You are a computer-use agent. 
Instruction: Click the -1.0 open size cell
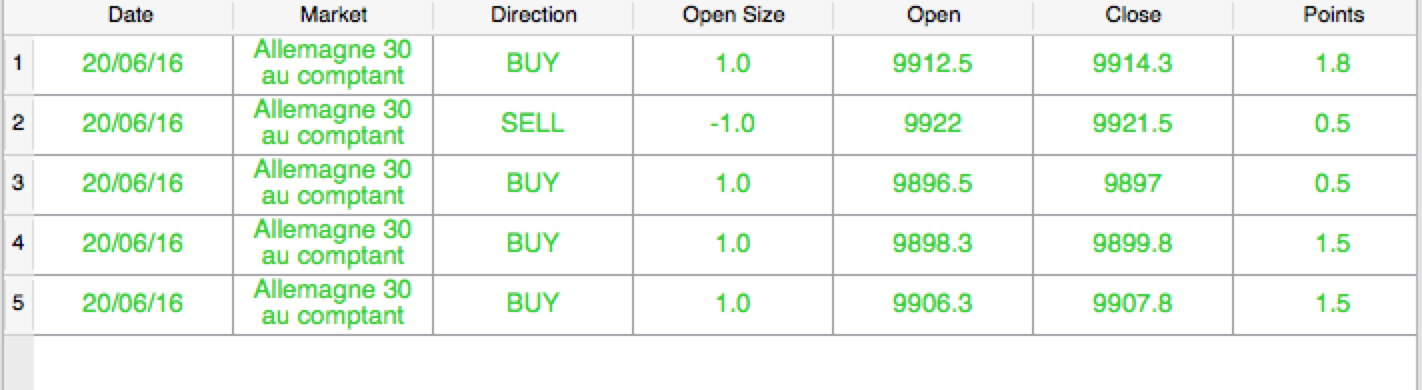[733, 124]
